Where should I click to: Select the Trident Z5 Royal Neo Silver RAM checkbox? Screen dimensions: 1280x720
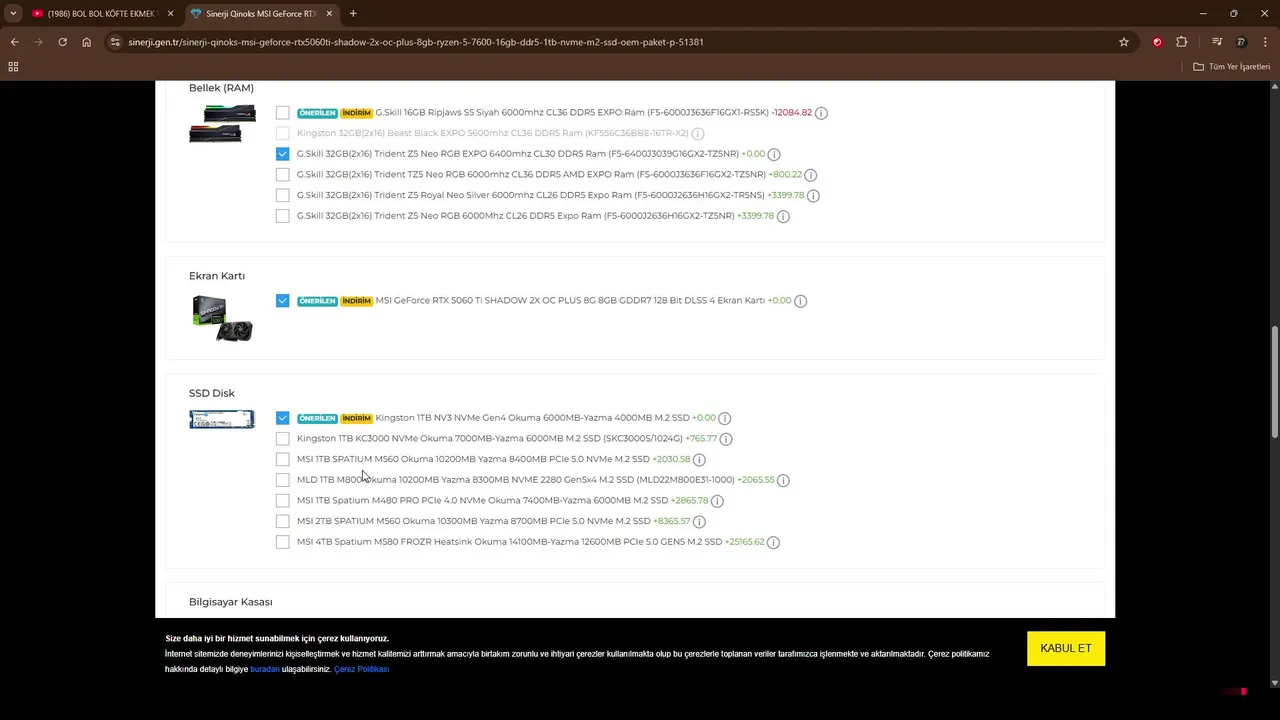283,195
